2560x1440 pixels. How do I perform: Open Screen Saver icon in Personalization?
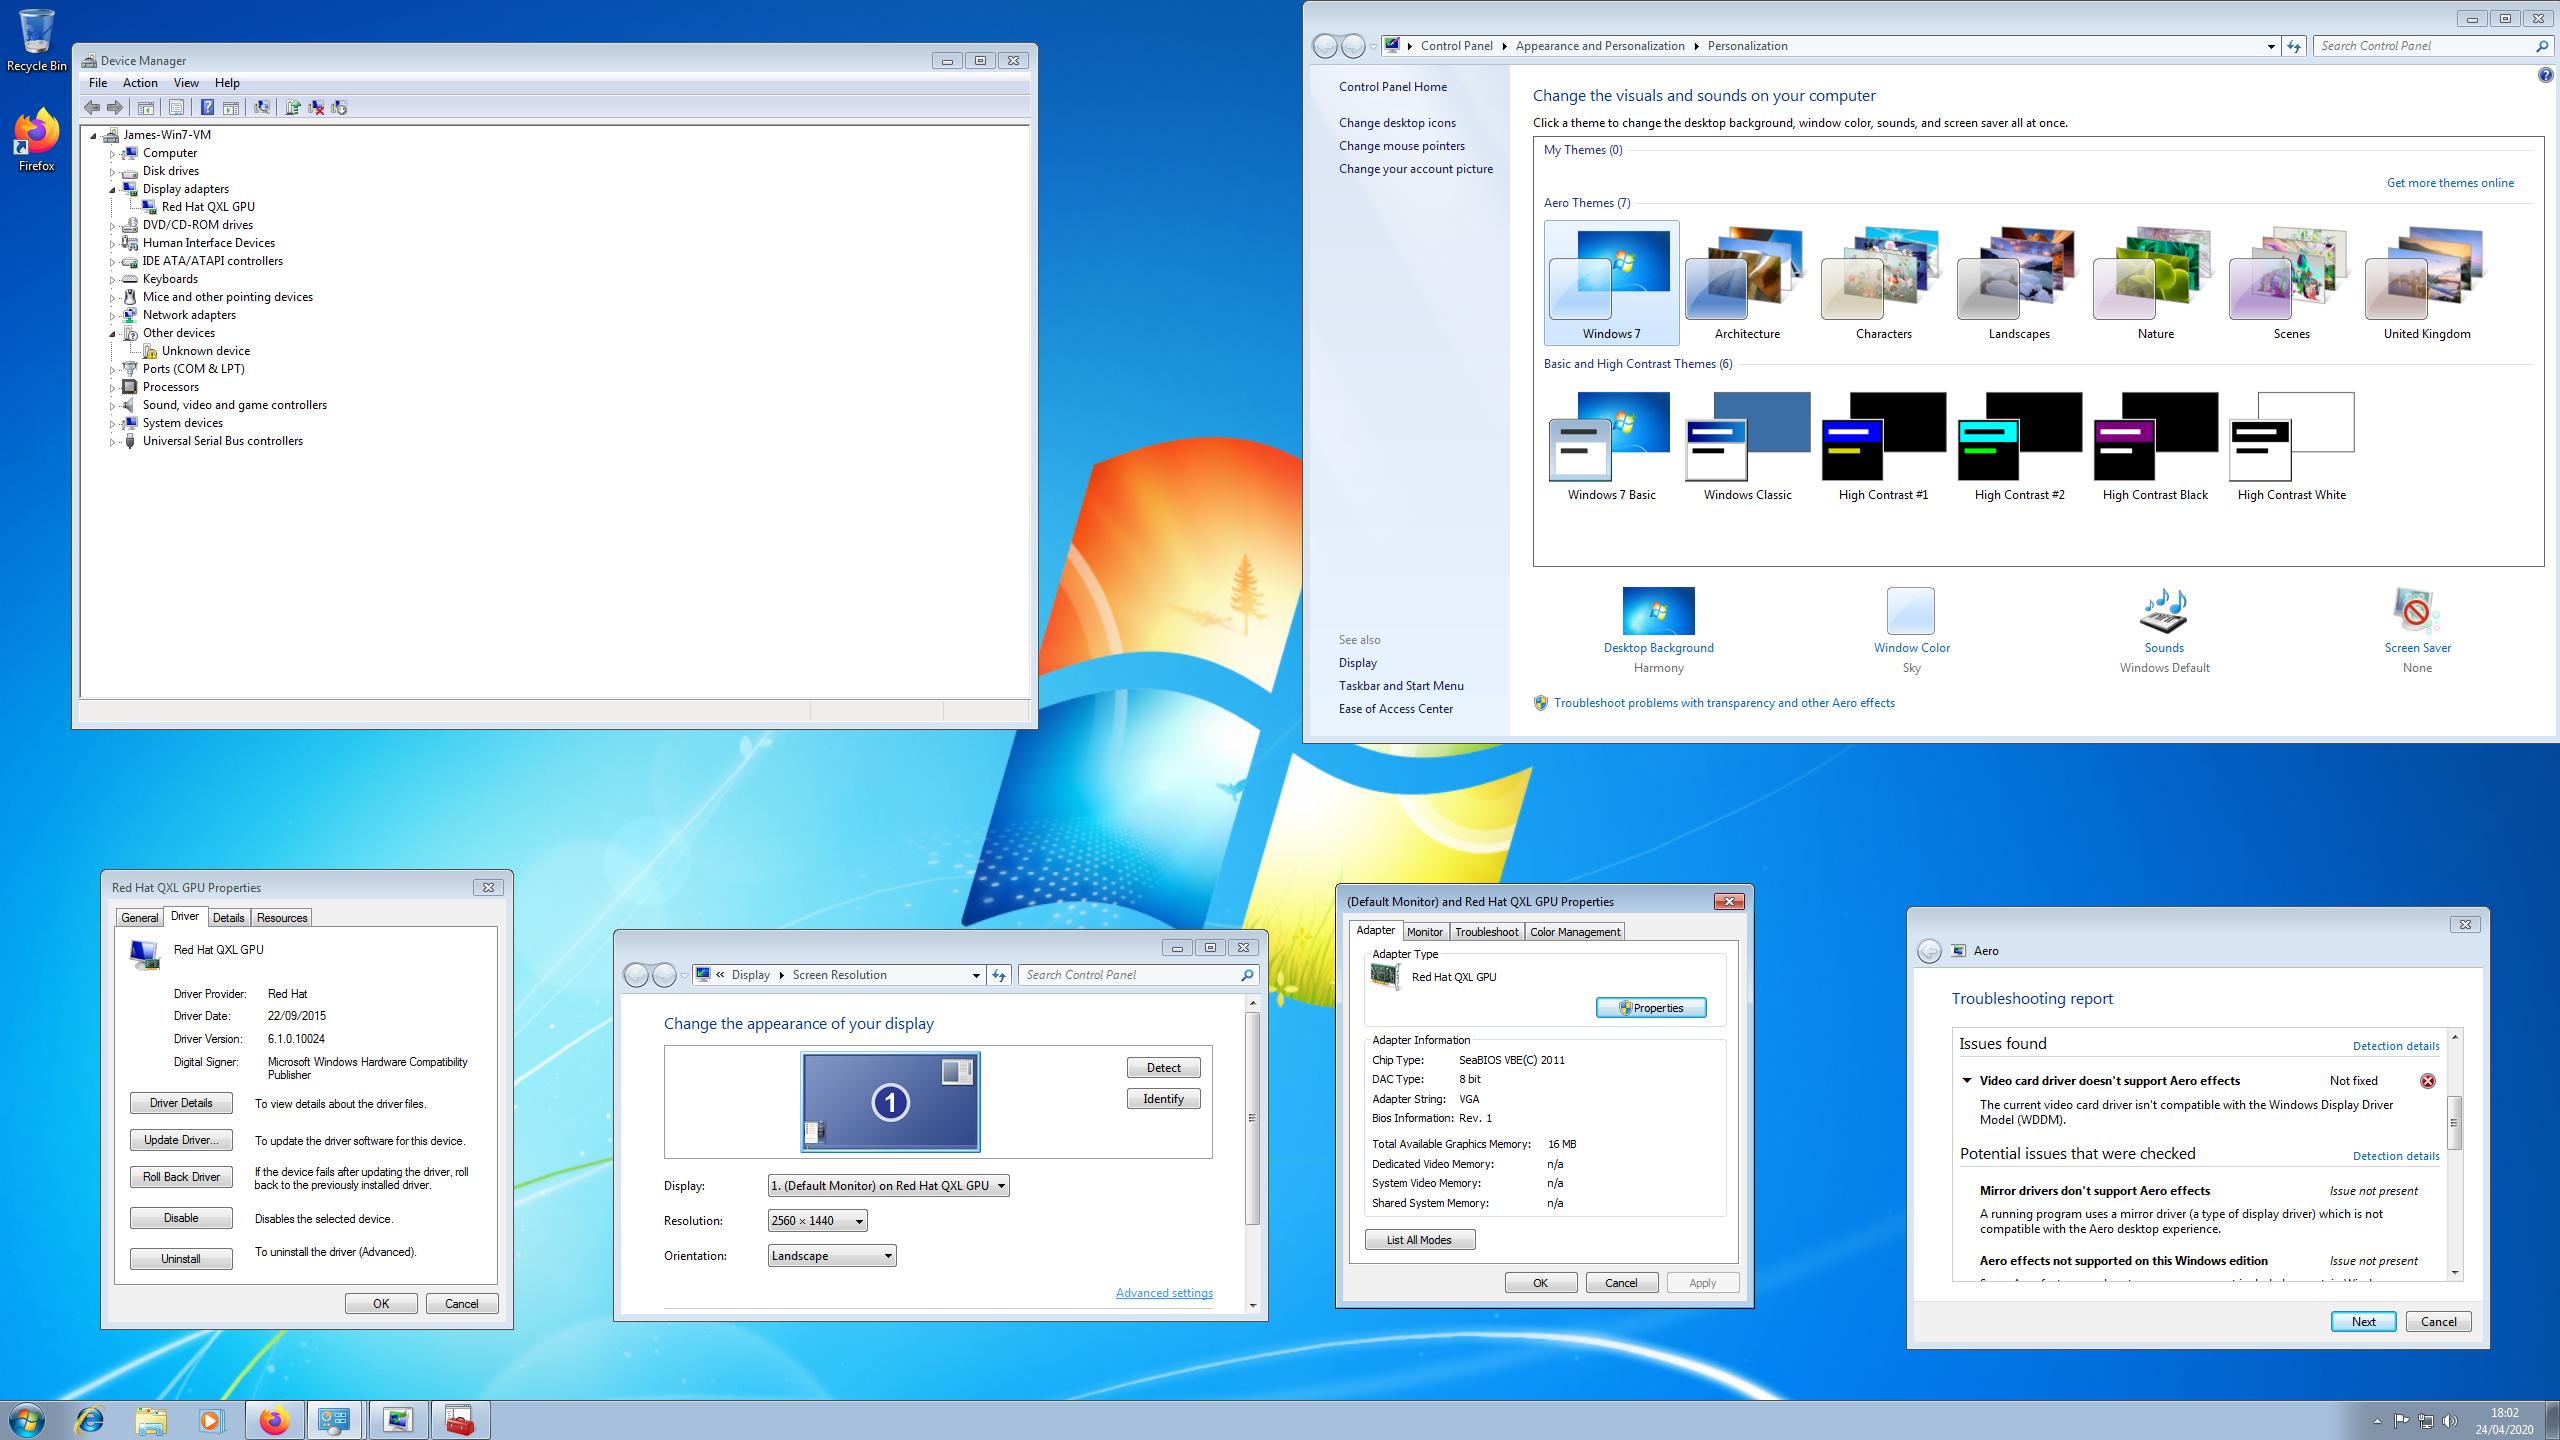coord(2416,611)
